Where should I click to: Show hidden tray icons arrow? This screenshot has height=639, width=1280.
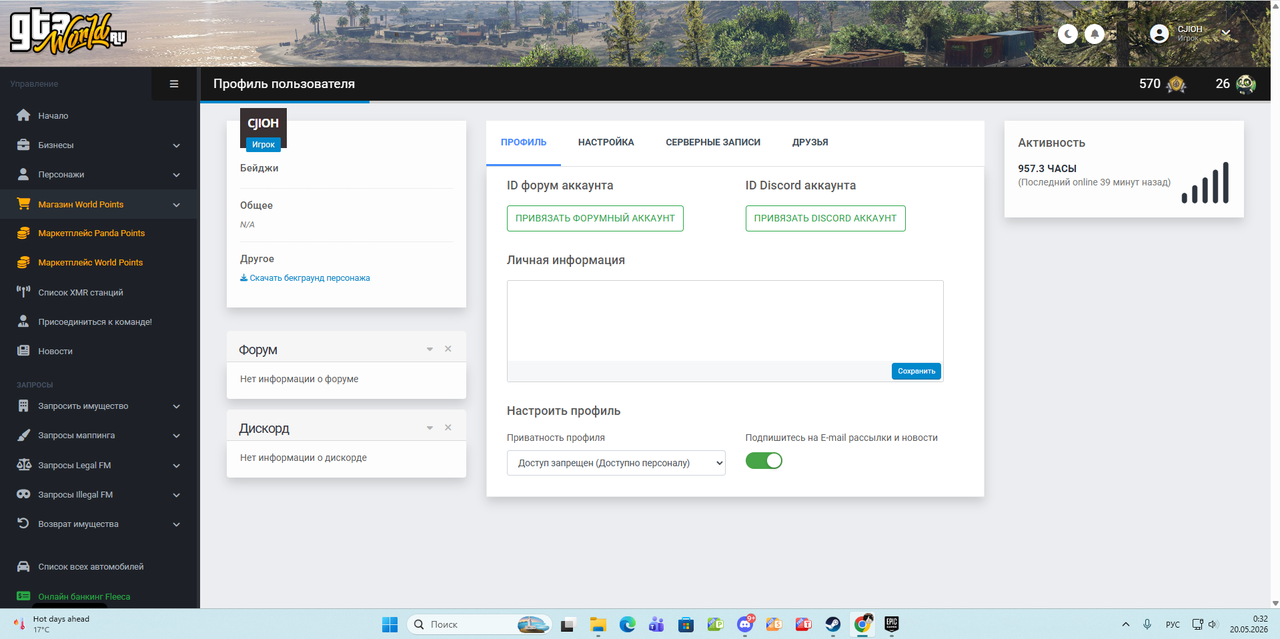click(1126, 624)
